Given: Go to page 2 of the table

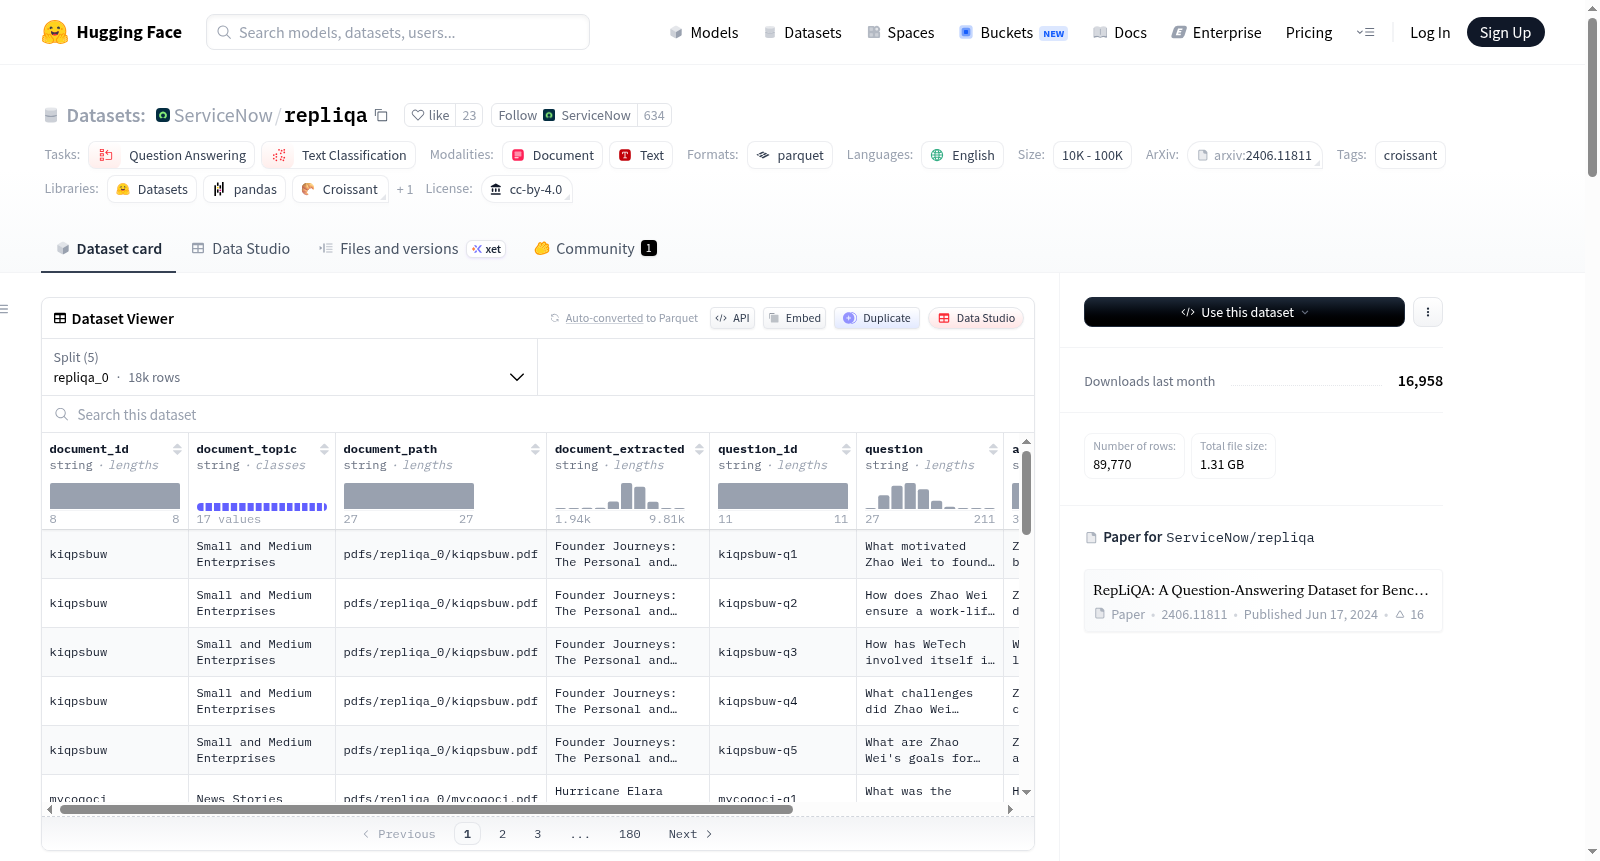Looking at the screenshot, I should [x=502, y=834].
